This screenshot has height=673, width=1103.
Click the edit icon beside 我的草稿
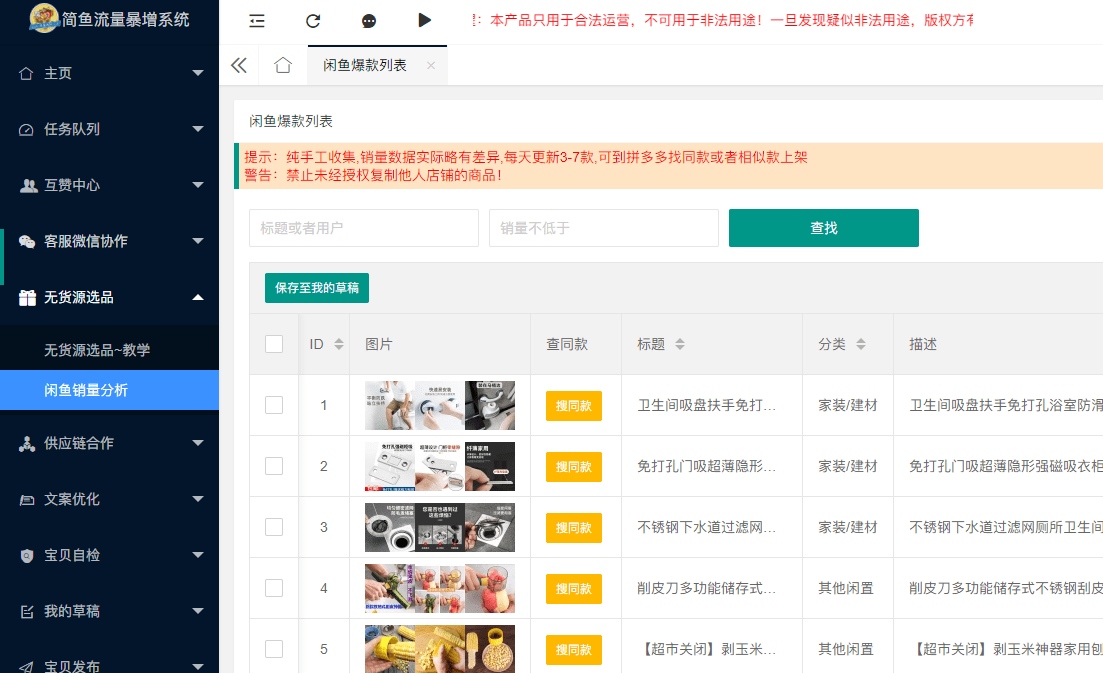[27, 612]
